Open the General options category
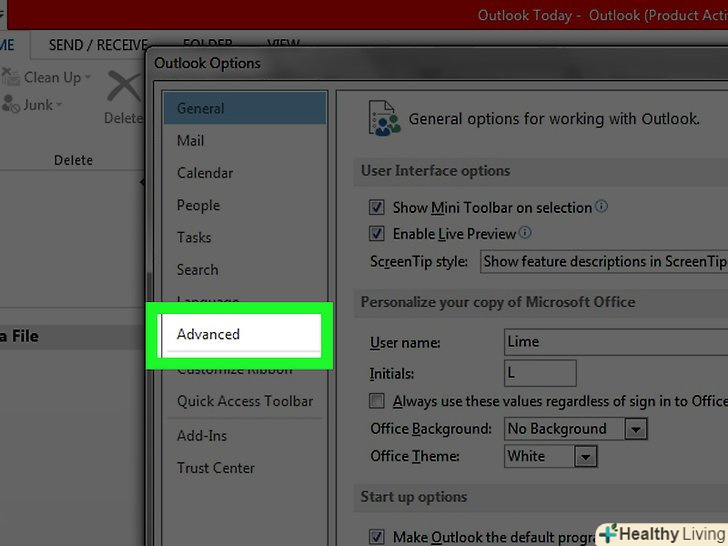This screenshot has height=546, width=728. pos(245,108)
